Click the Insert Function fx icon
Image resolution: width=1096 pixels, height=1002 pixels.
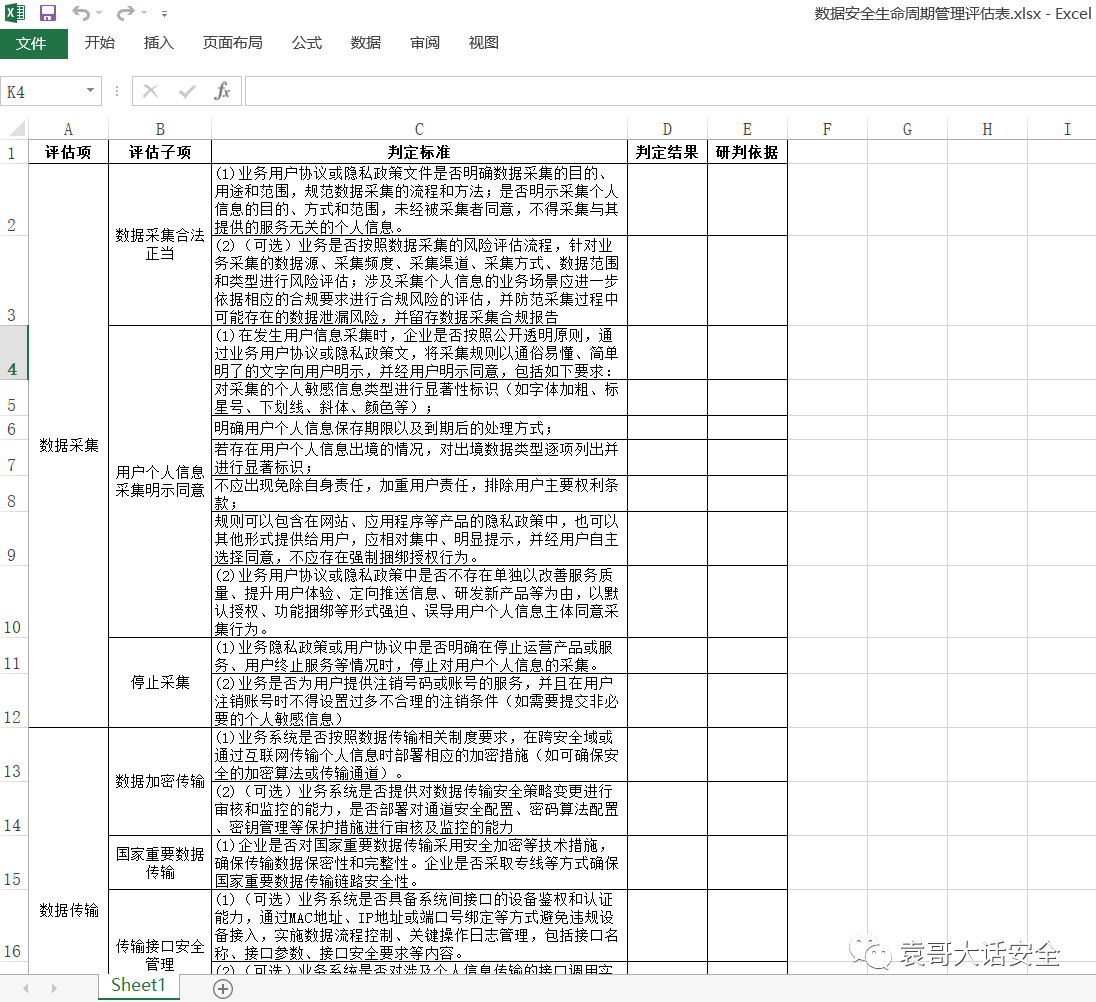222,91
